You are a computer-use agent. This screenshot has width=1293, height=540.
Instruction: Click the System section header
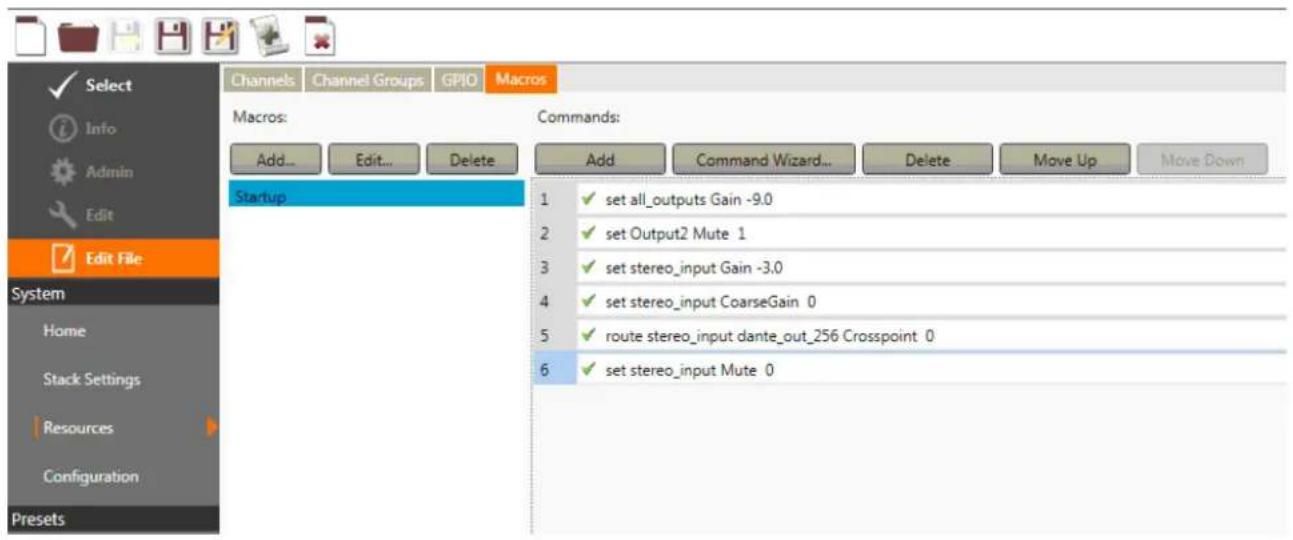pyautogui.click(x=113, y=294)
